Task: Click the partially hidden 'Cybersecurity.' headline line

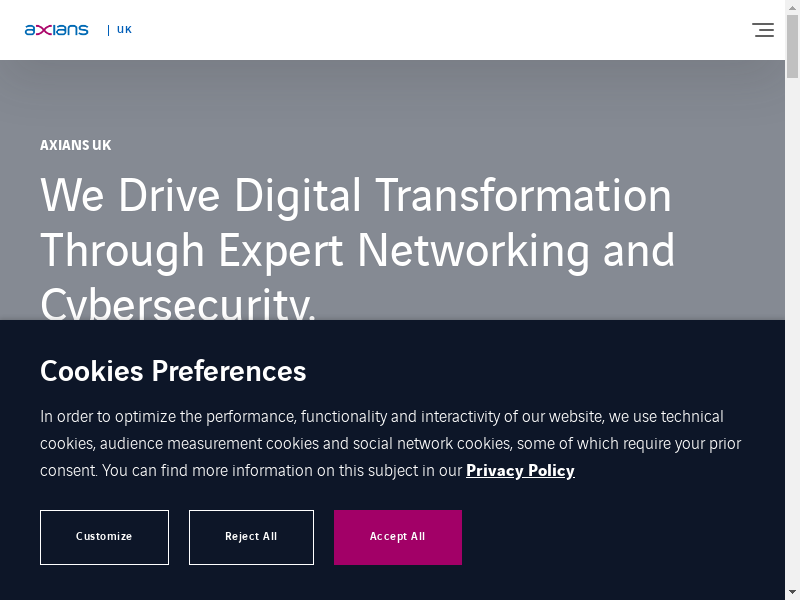Action: (x=178, y=305)
